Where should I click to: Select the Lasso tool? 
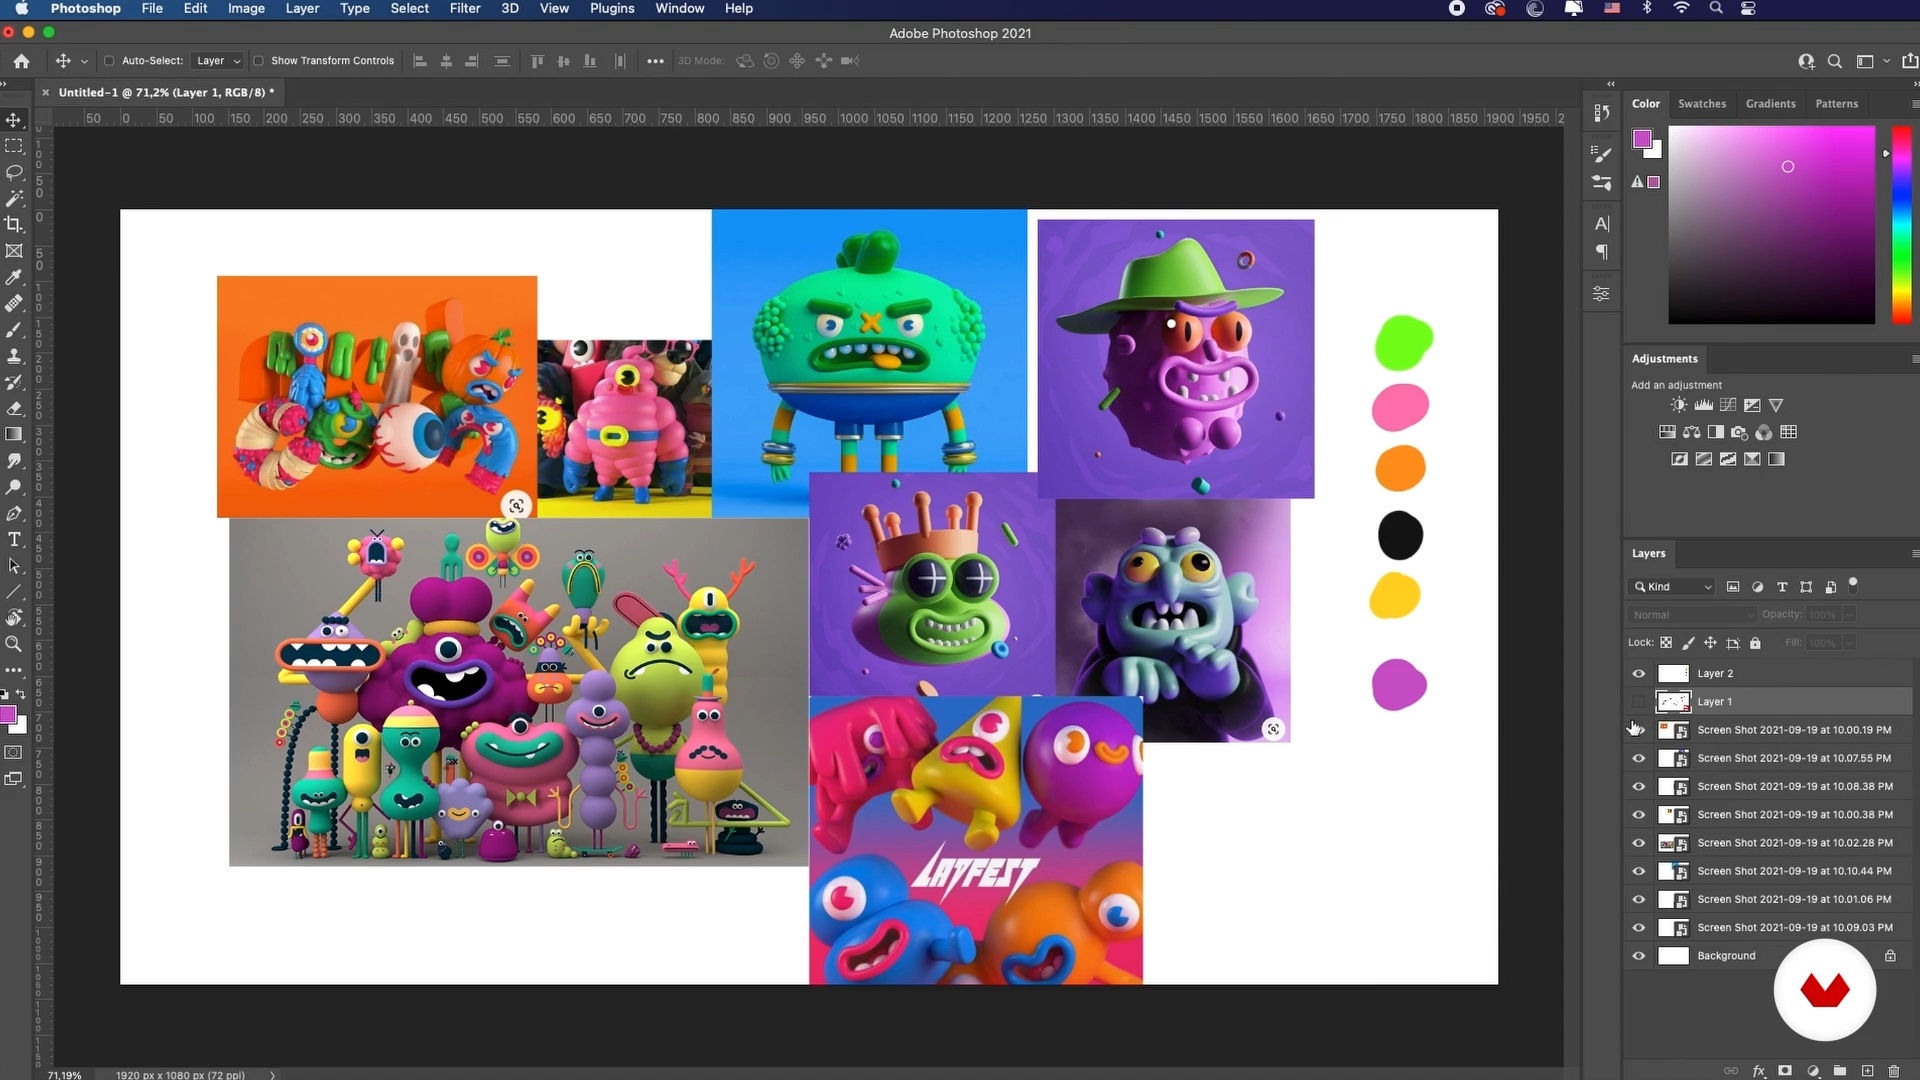click(x=14, y=172)
